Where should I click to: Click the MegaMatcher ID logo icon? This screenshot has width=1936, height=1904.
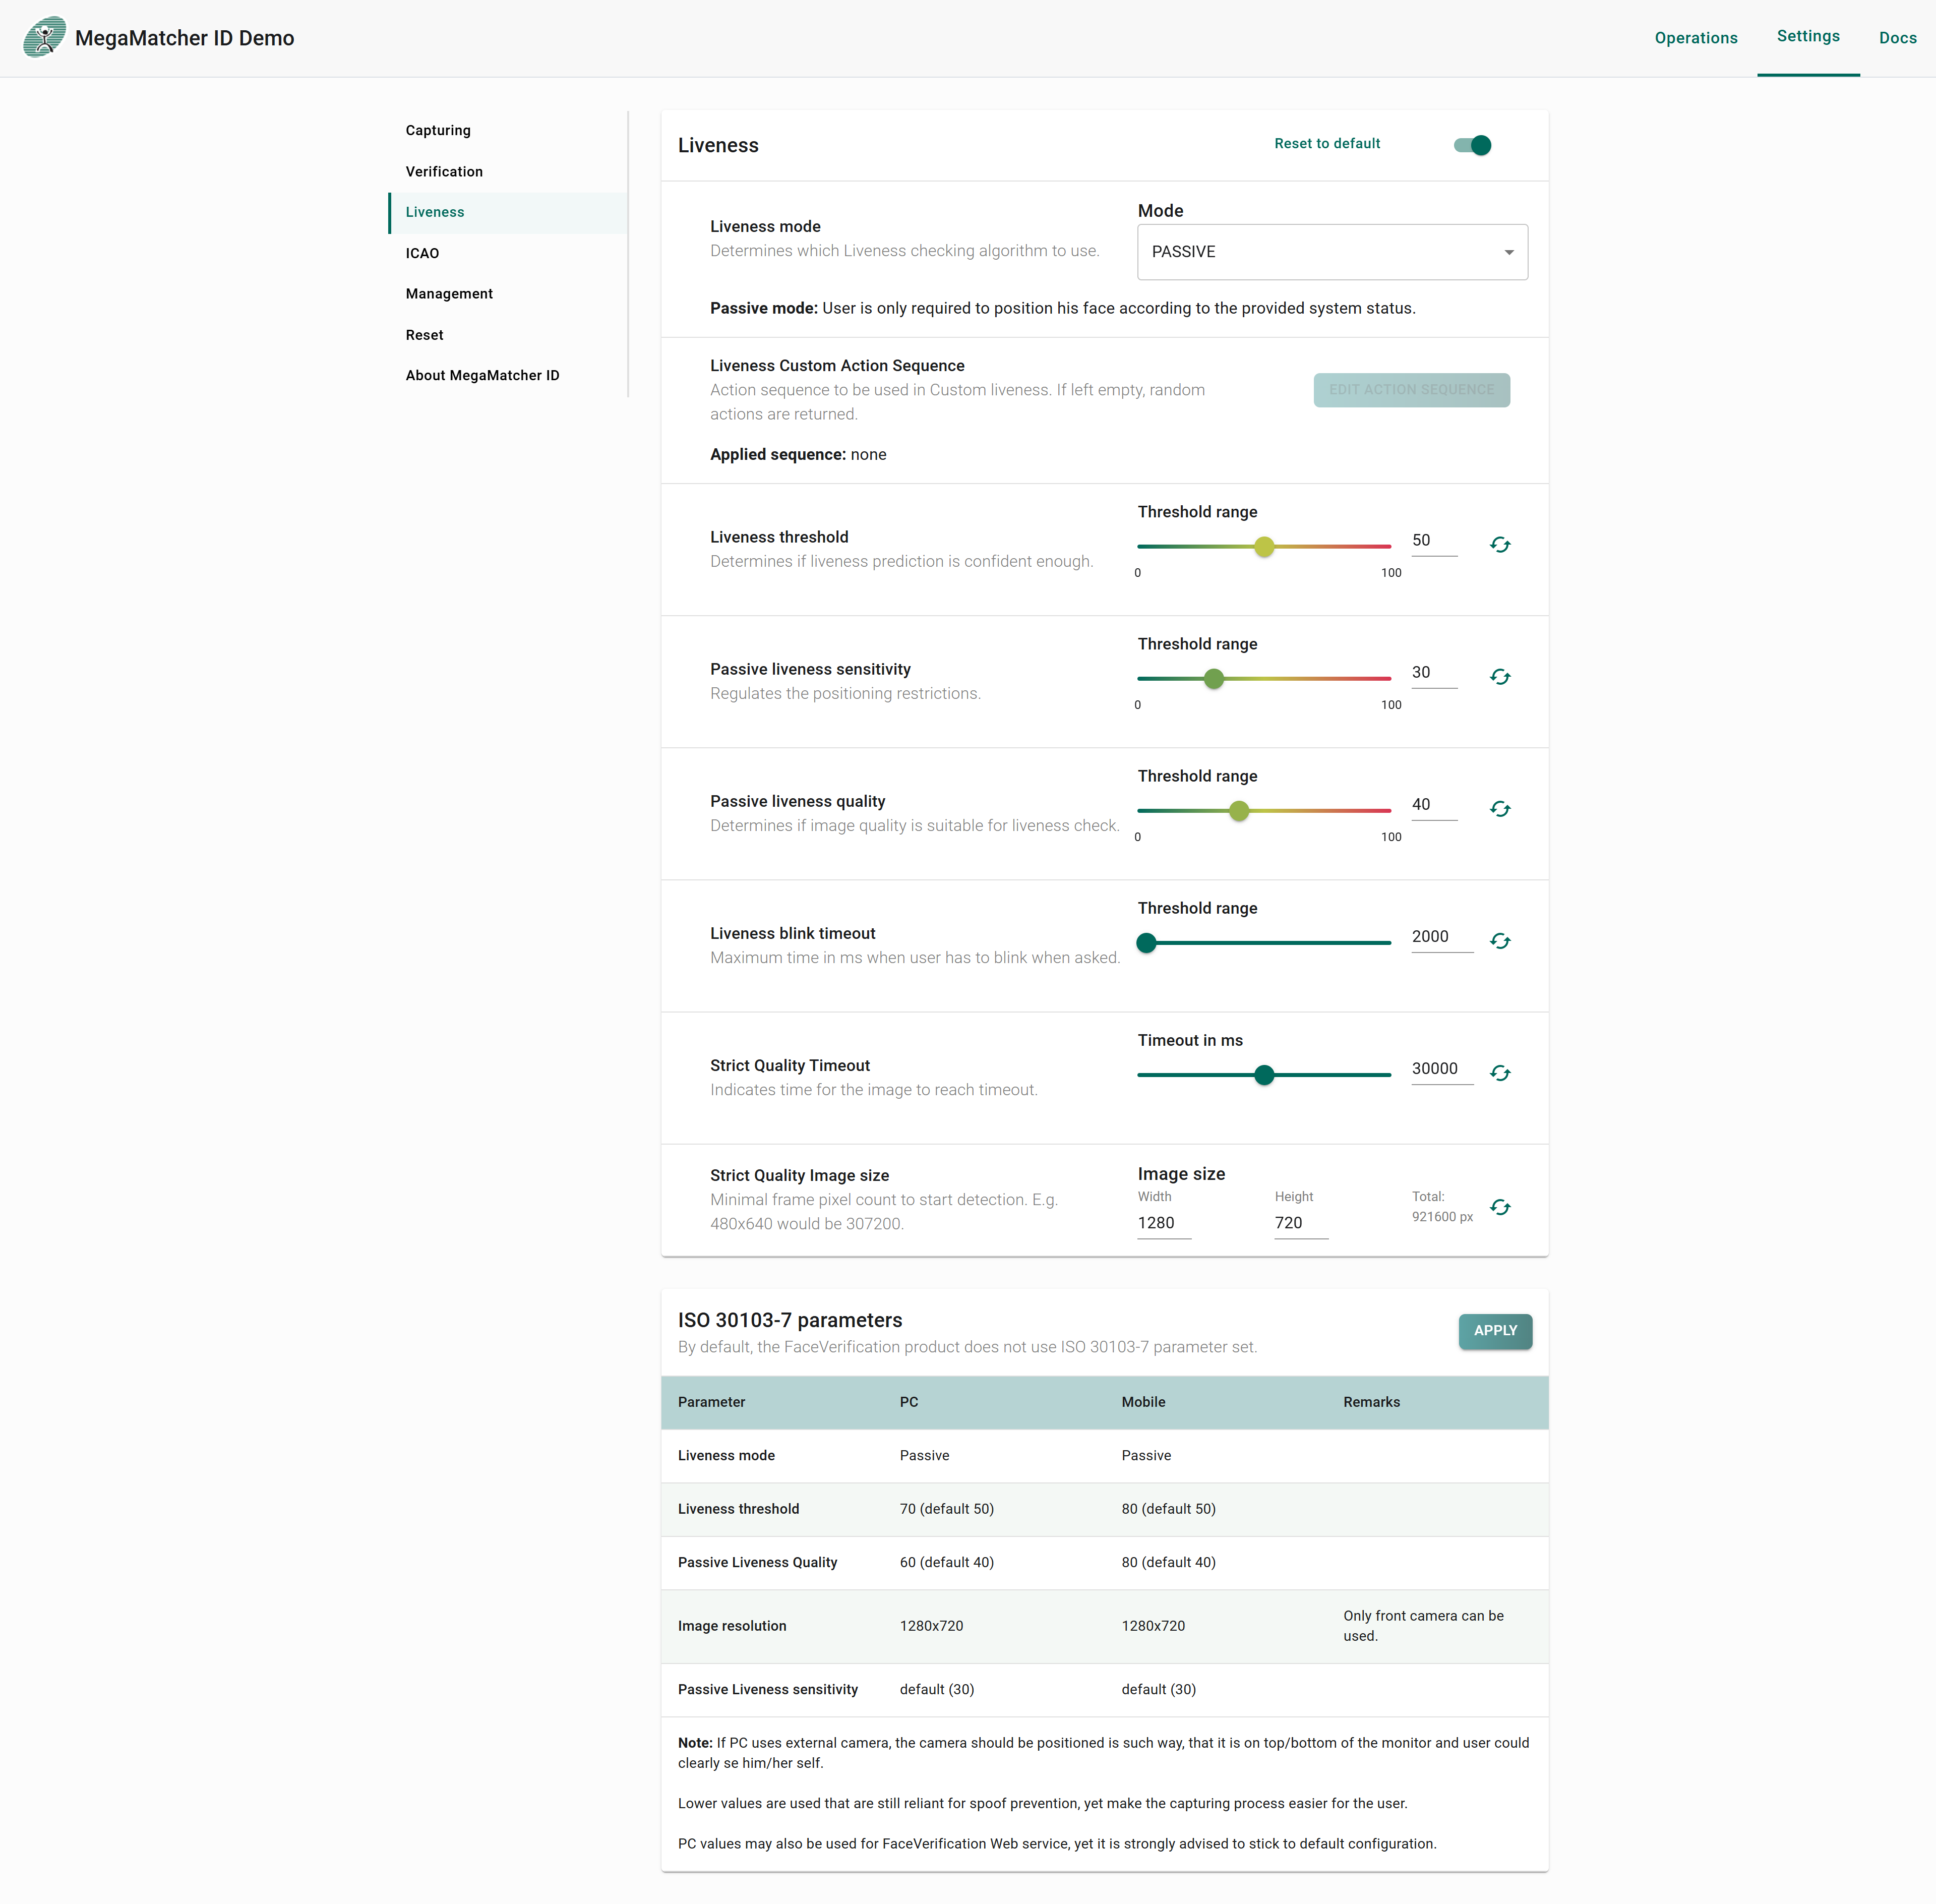tap(44, 38)
